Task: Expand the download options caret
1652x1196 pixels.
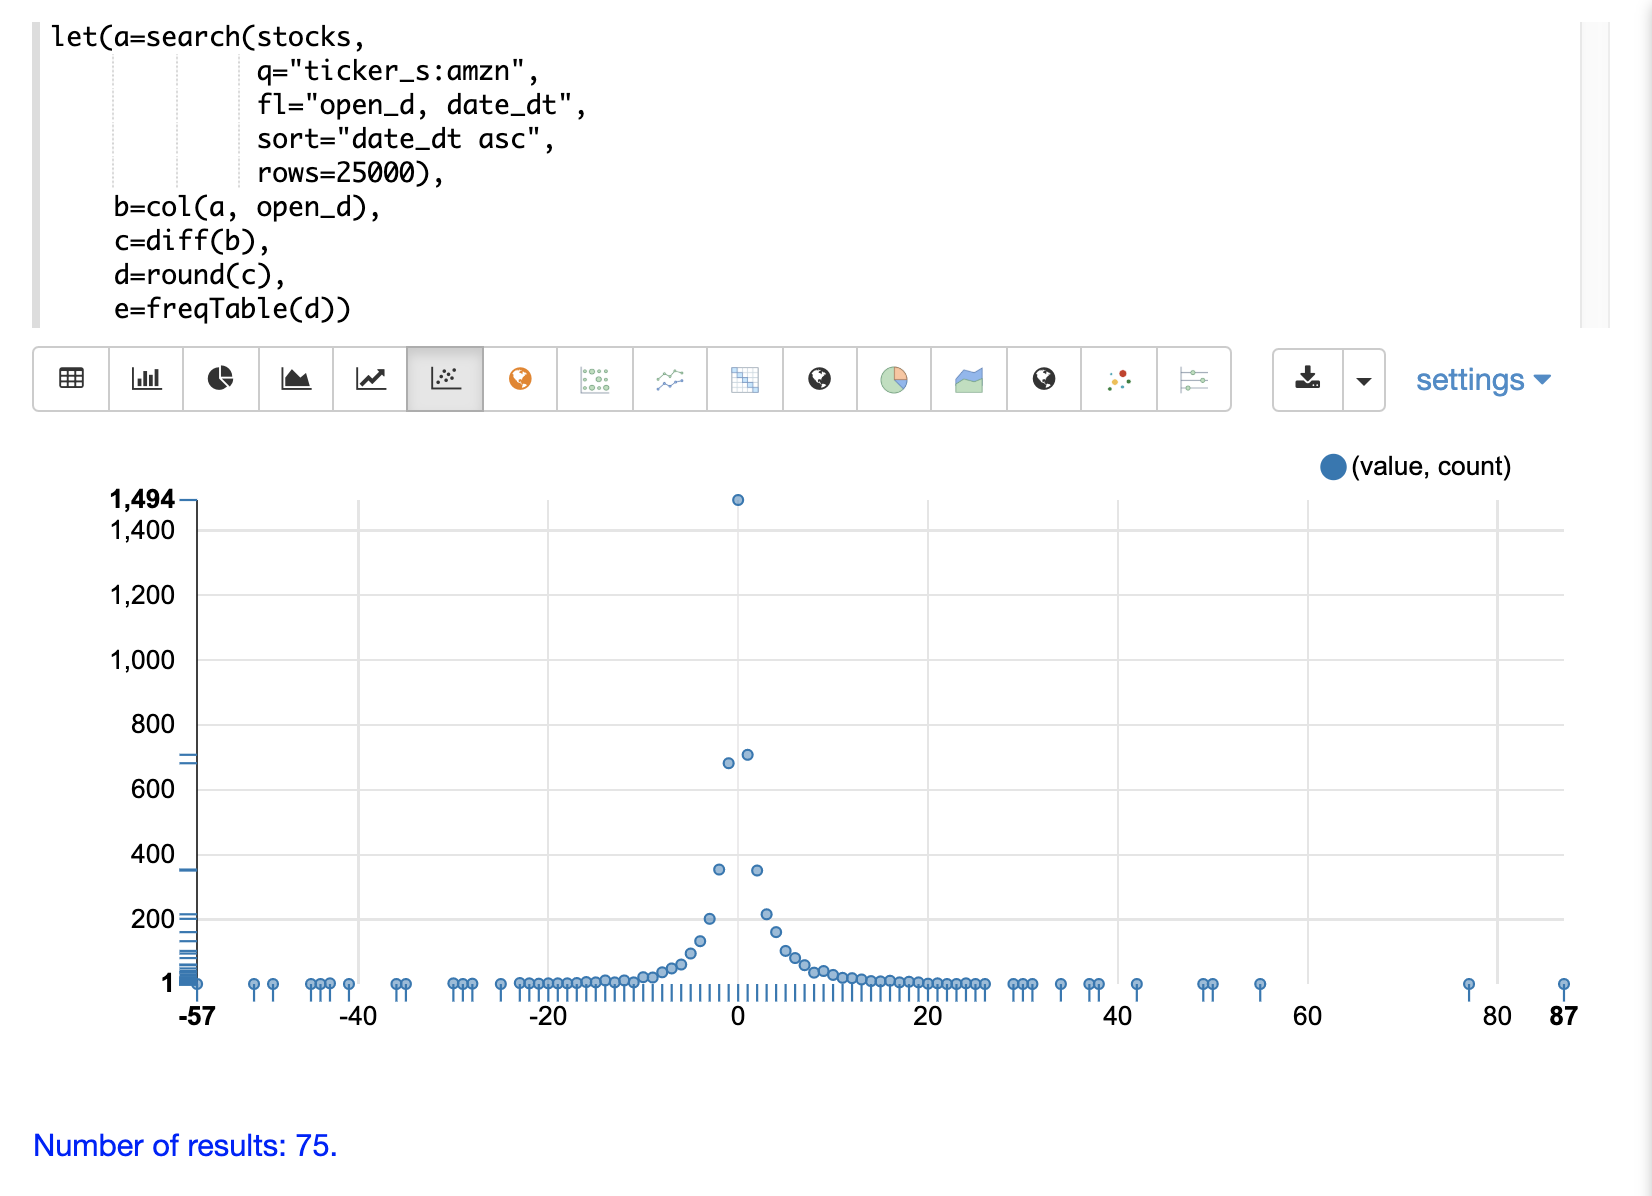Action: [1364, 380]
